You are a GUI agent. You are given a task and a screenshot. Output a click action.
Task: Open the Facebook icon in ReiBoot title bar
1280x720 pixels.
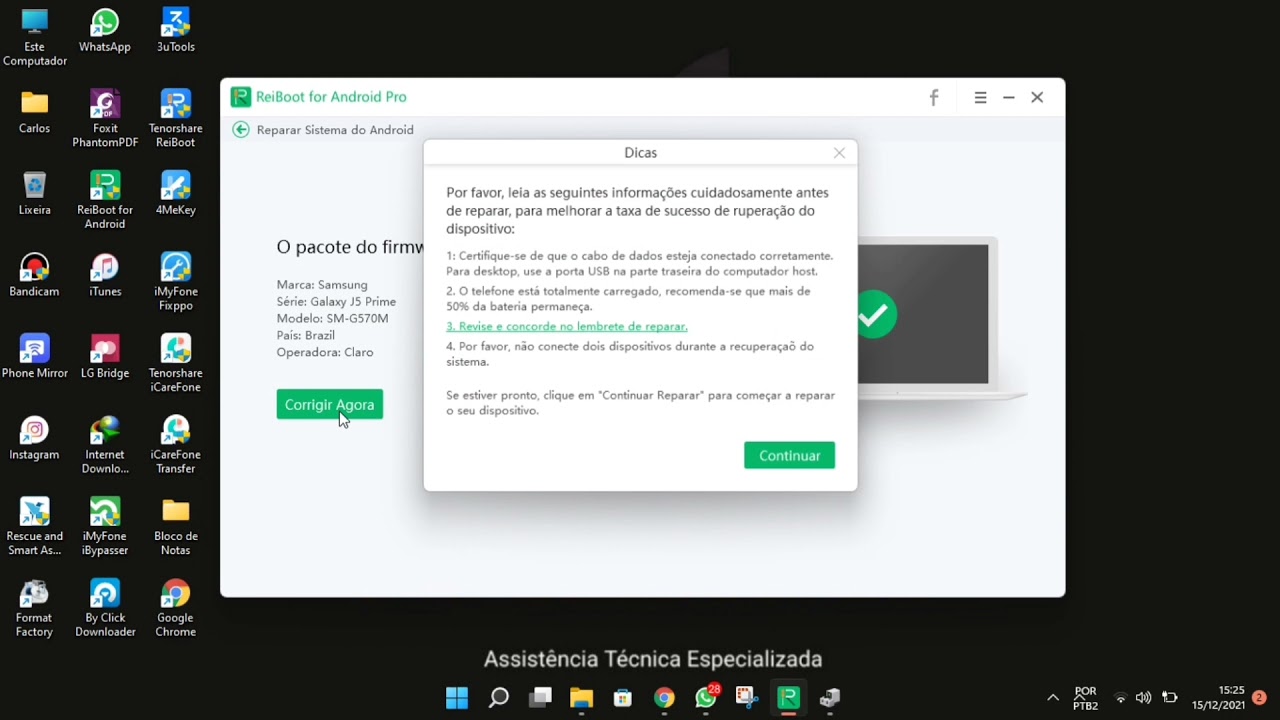tap(934, 97)
